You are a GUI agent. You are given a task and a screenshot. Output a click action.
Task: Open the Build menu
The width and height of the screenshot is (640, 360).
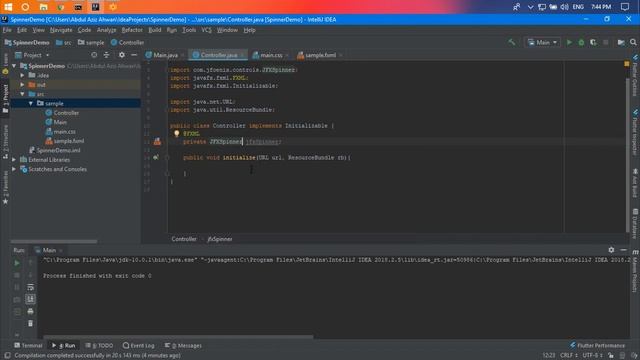click(154, 30)
